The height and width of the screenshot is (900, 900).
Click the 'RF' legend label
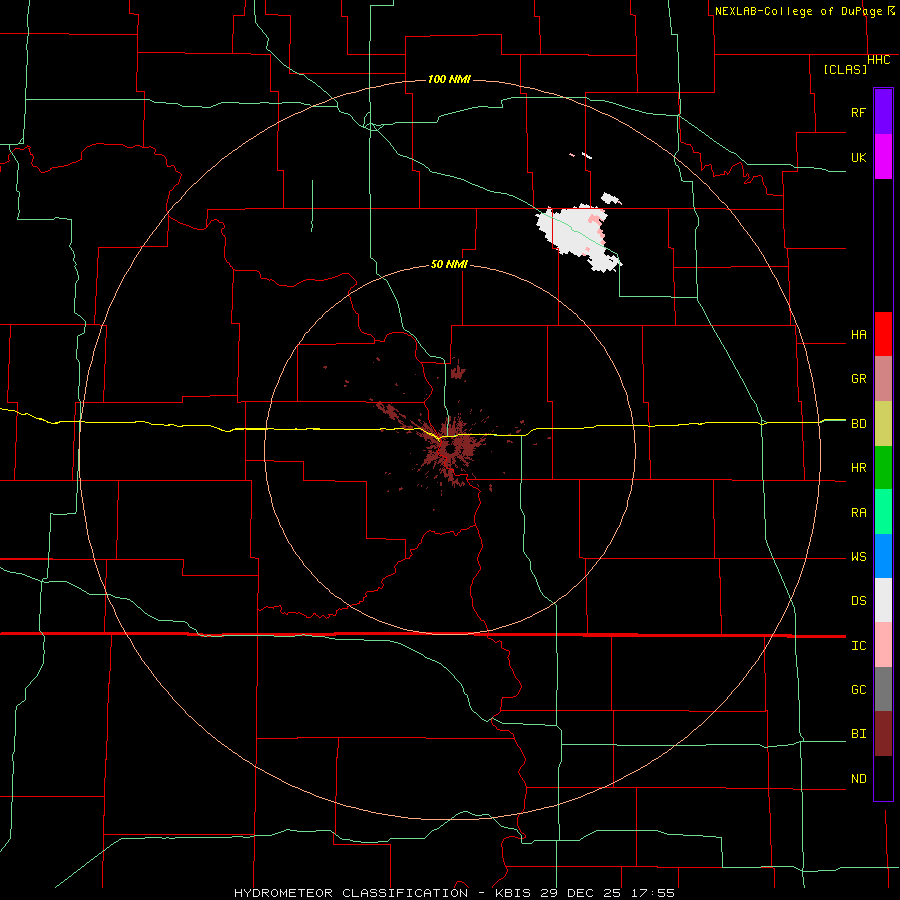(x=858, y=112)
